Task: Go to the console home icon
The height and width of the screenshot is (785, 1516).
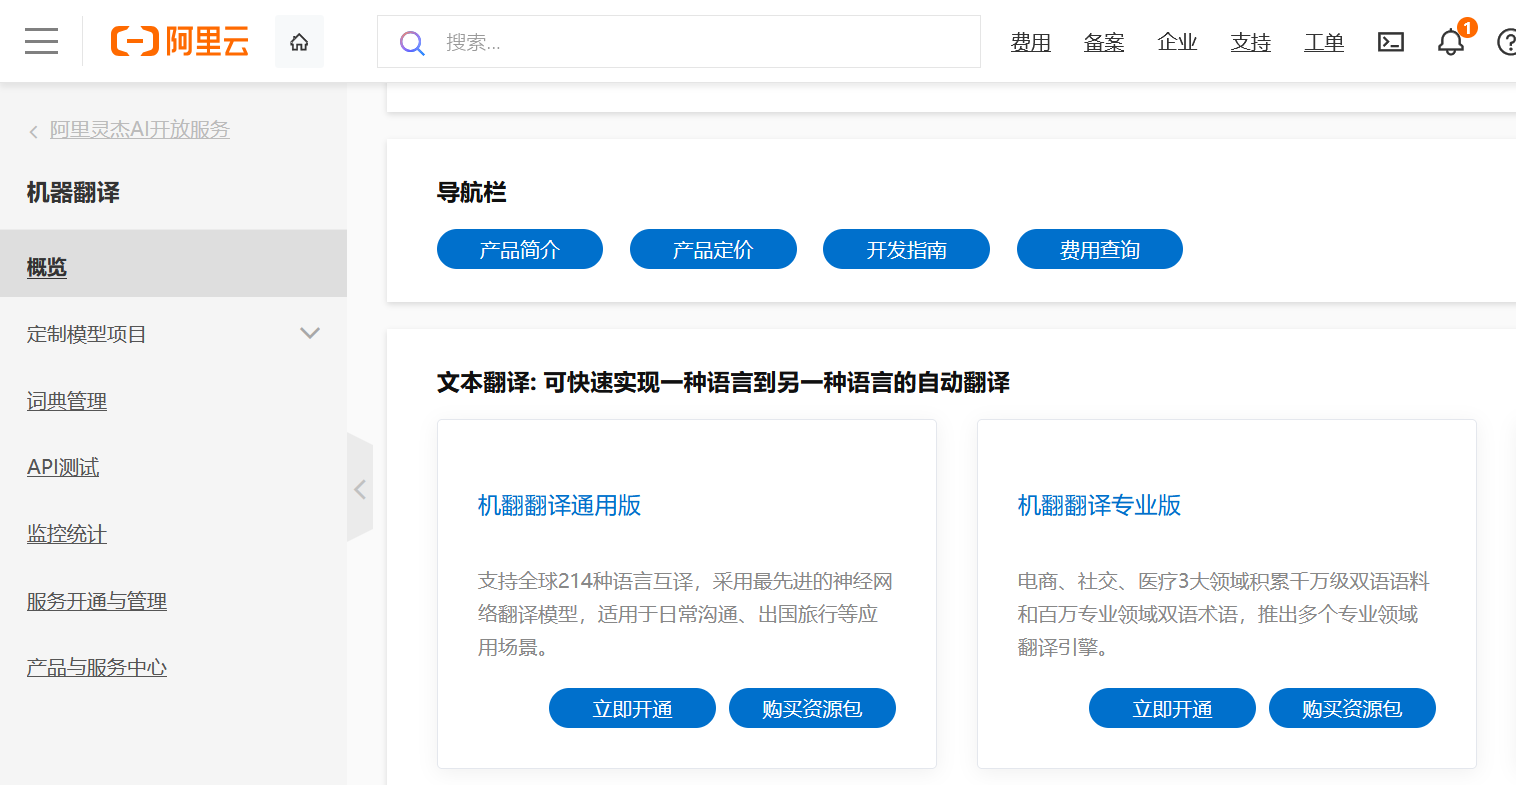Action: [299, 42]
